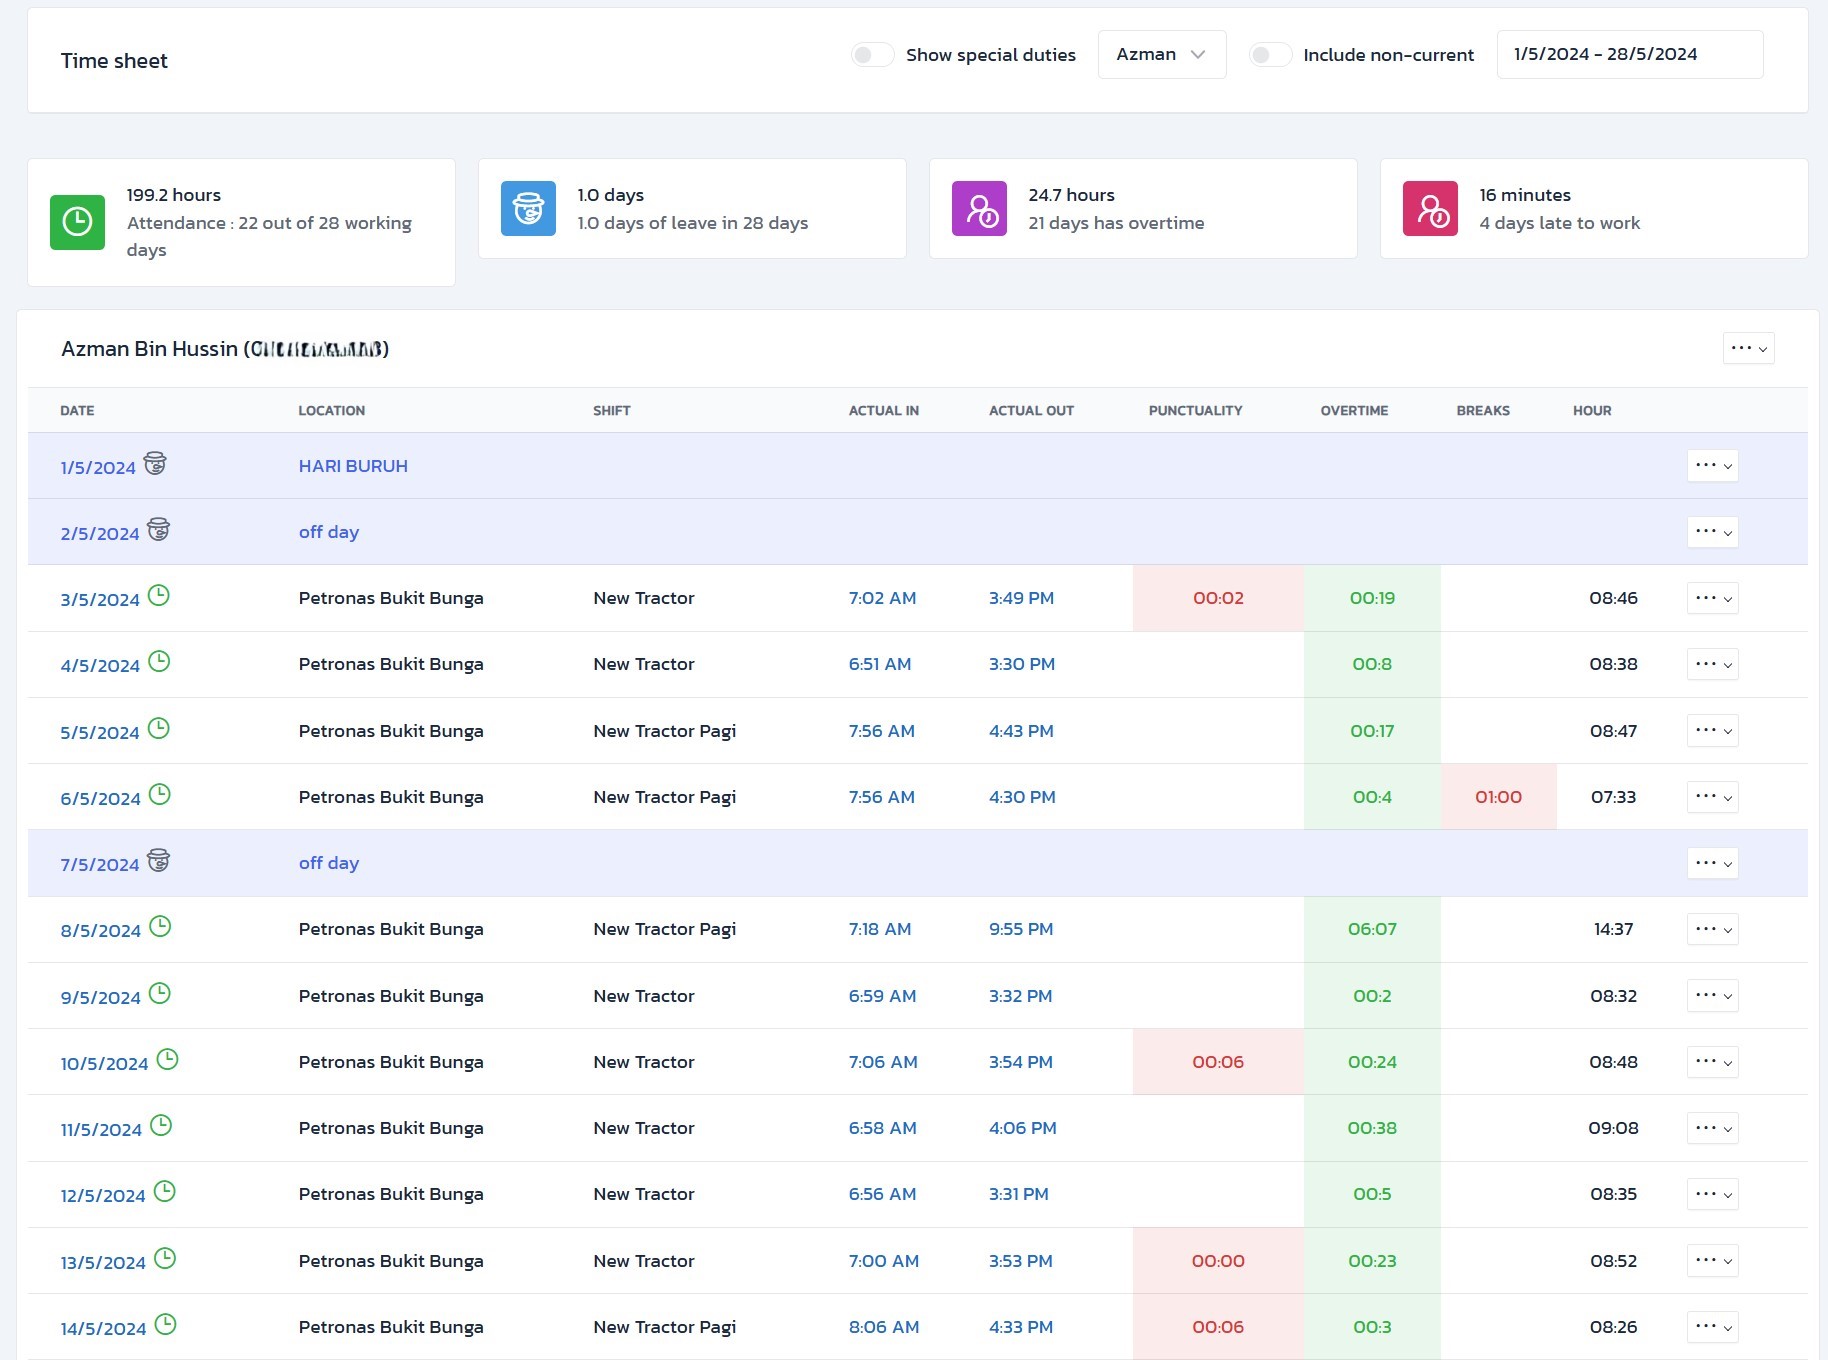Click the purple overtime hours icon
Screen dimensions: 1828x1360
(979, 208)
